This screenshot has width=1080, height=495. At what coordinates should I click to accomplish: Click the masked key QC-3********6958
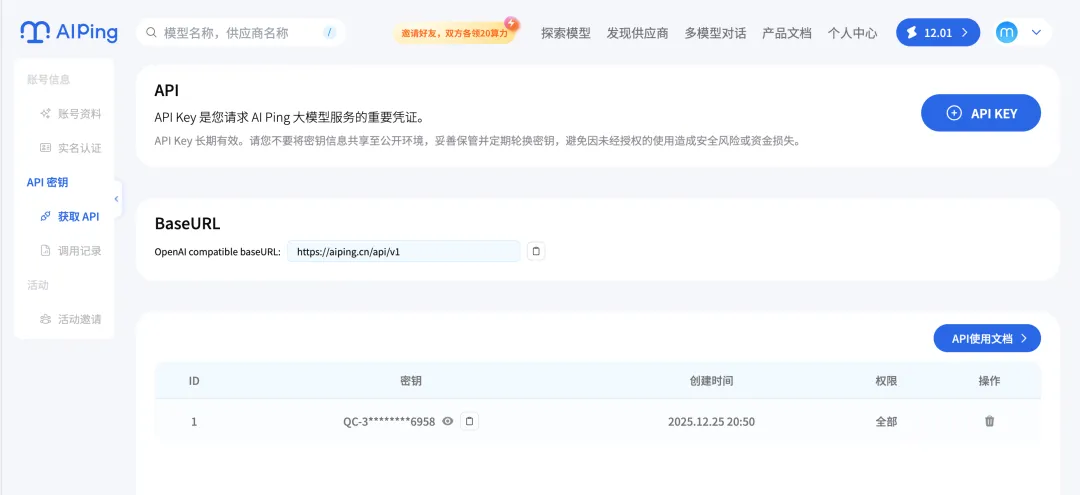click(389, 422)
